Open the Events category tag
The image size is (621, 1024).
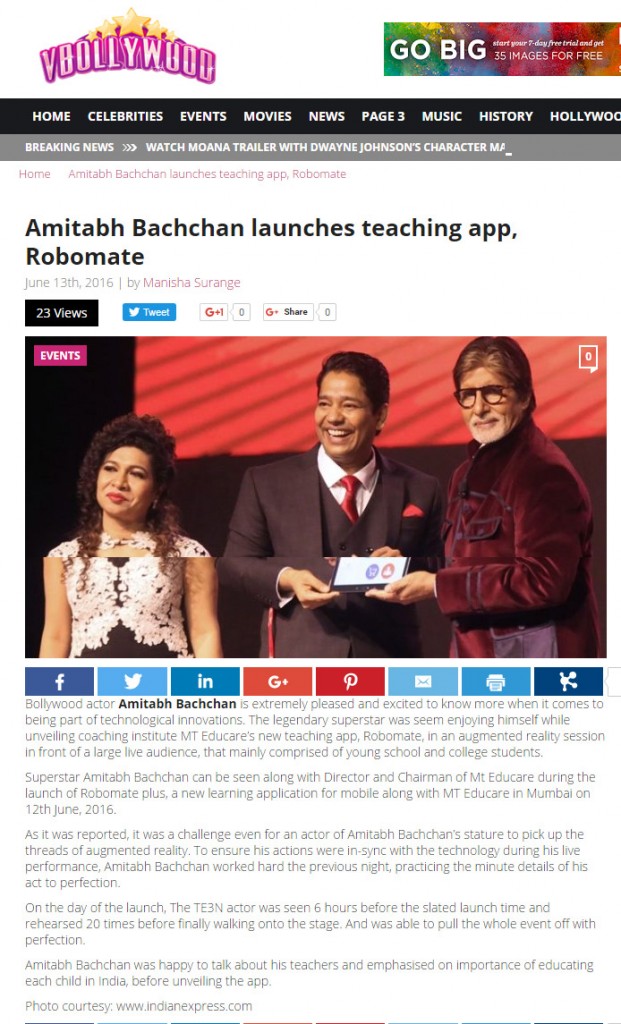60,356
